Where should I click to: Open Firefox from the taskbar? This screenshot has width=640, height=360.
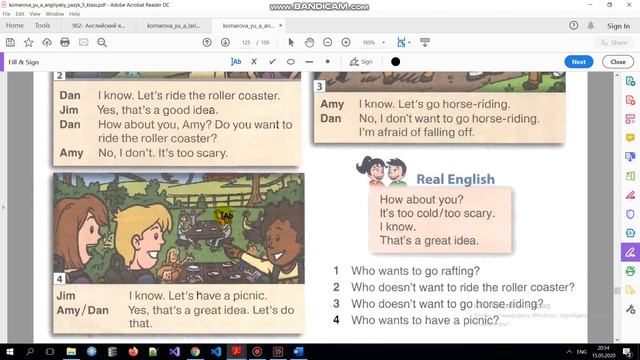click(x=133, y=352)
